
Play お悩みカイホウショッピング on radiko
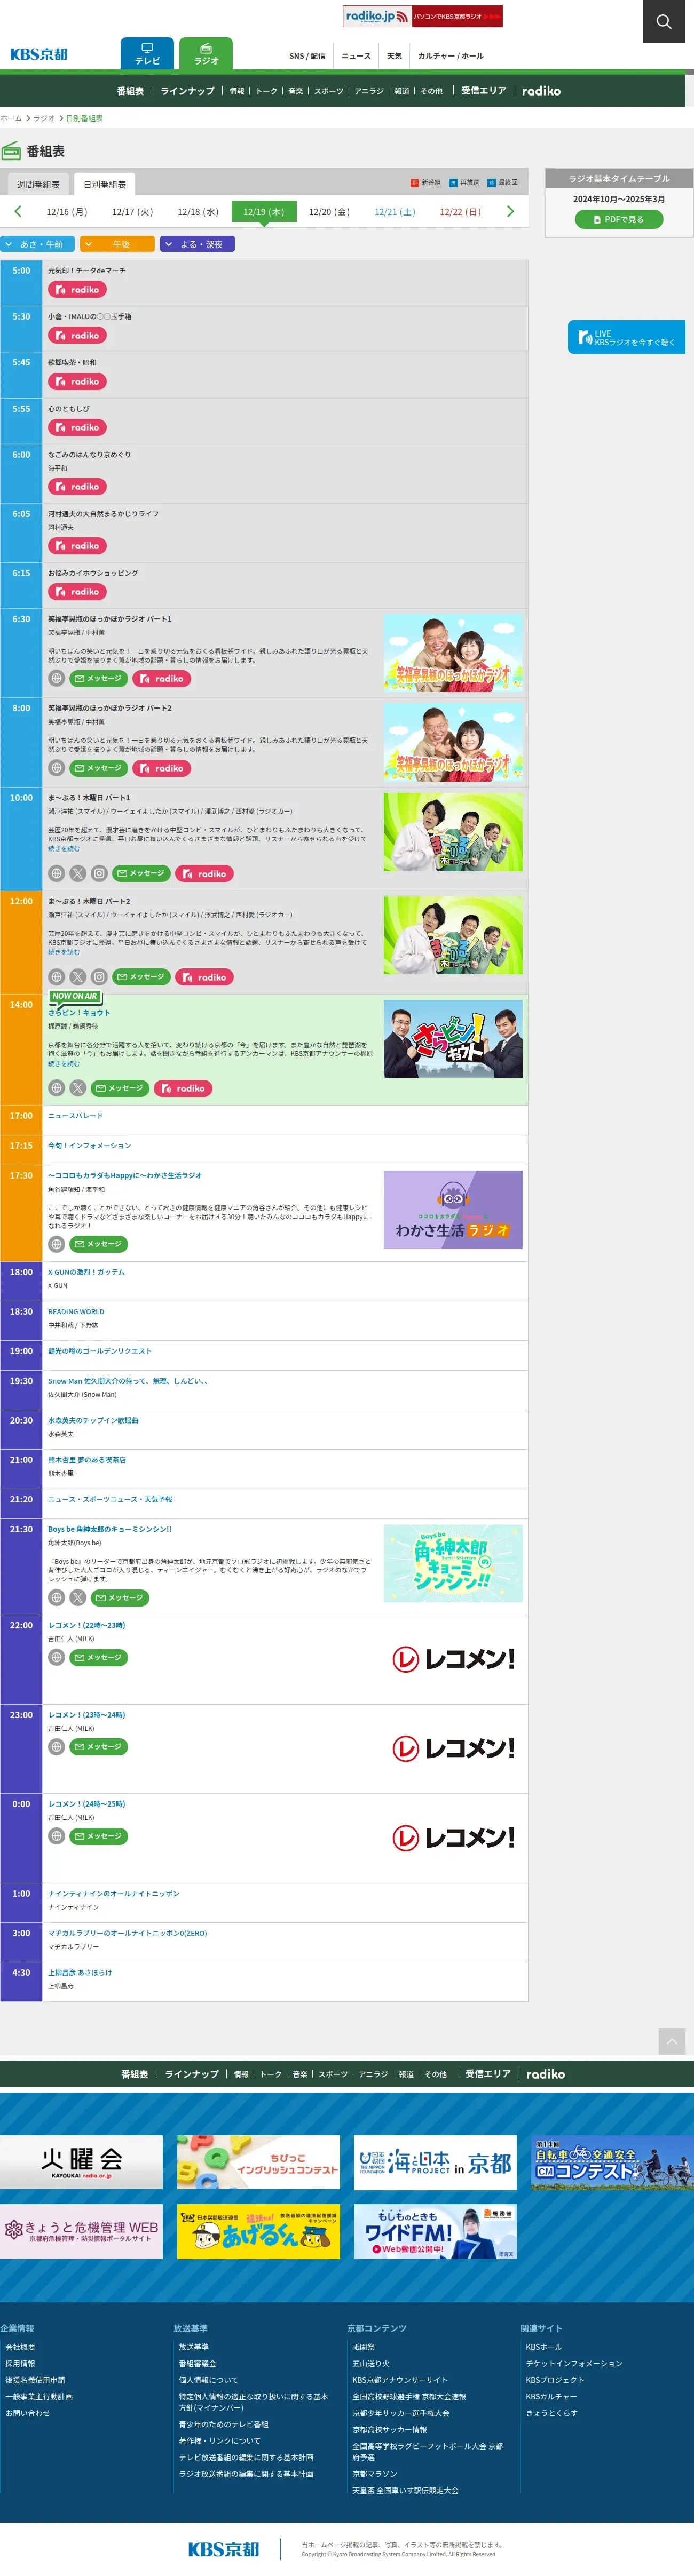tap(77, 592)
